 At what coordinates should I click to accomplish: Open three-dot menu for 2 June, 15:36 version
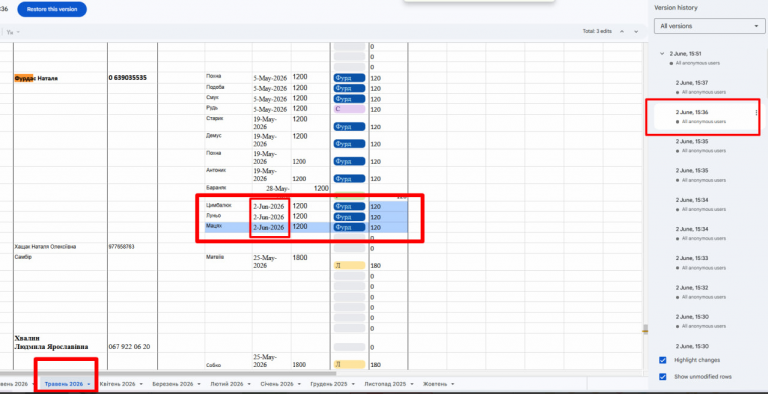(757, 113)
